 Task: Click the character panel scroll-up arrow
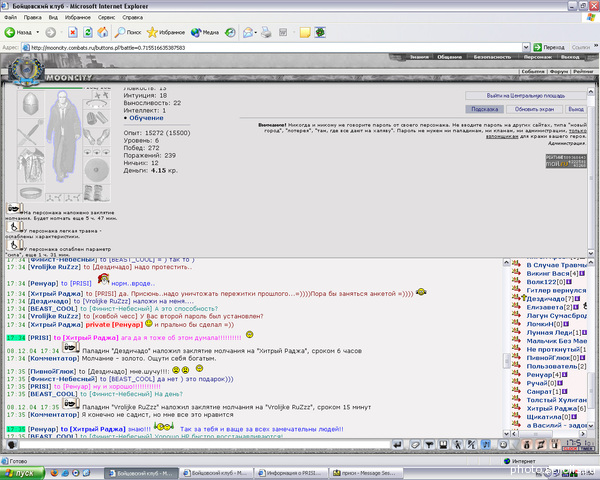click(590, 92)
